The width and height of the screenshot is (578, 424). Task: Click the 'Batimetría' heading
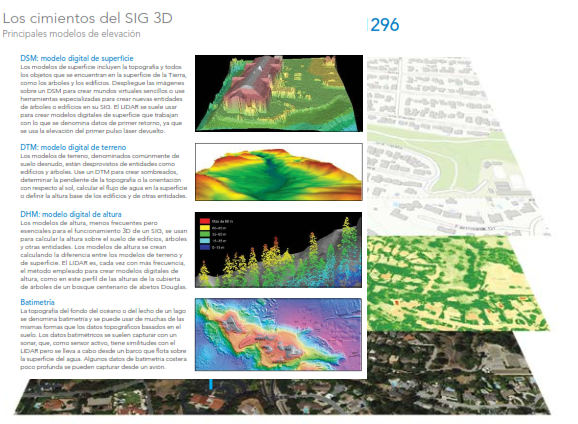tap(37, 302)
